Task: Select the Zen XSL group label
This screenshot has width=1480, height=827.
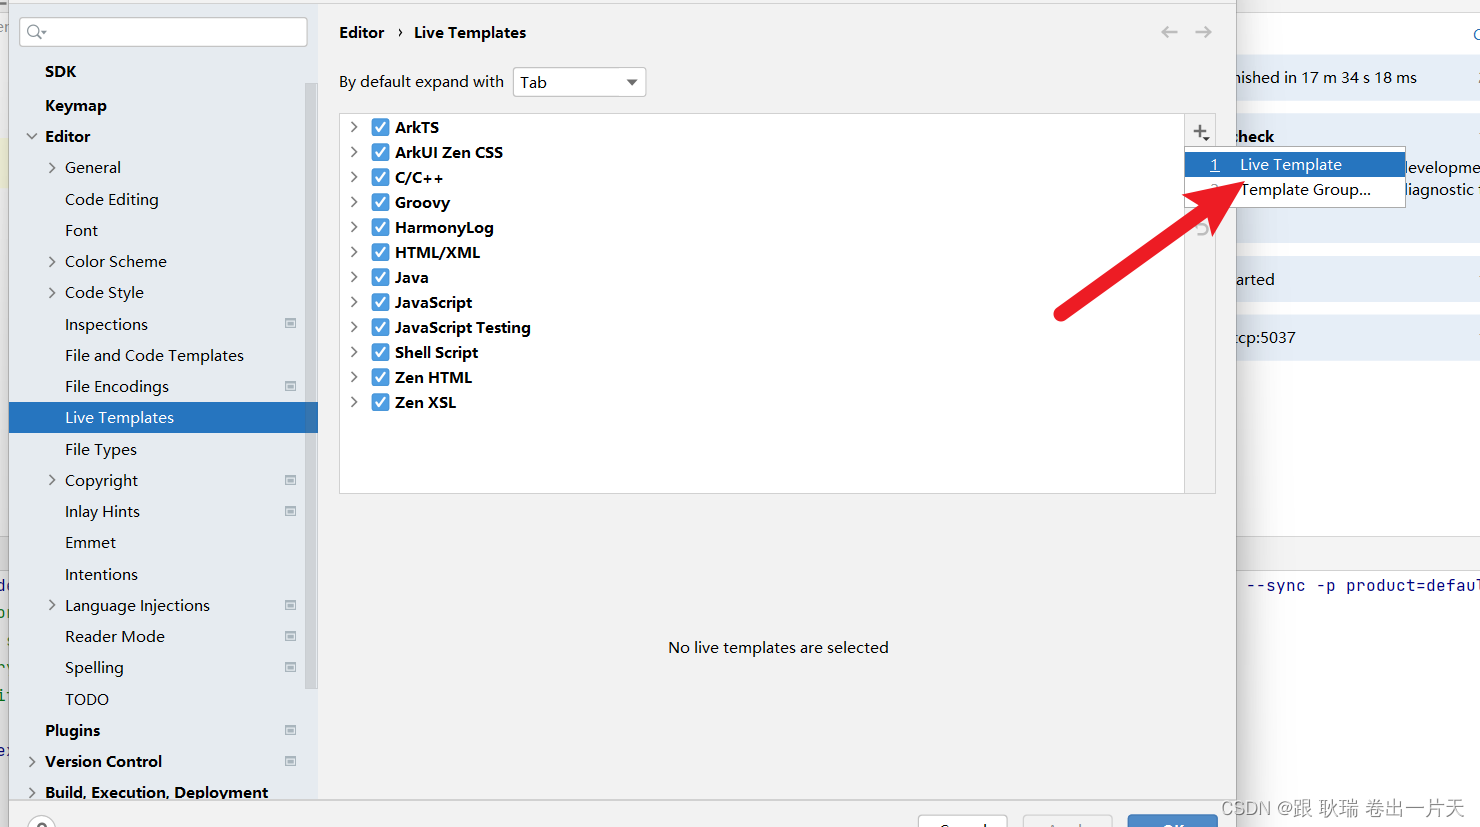Action: 425,402
